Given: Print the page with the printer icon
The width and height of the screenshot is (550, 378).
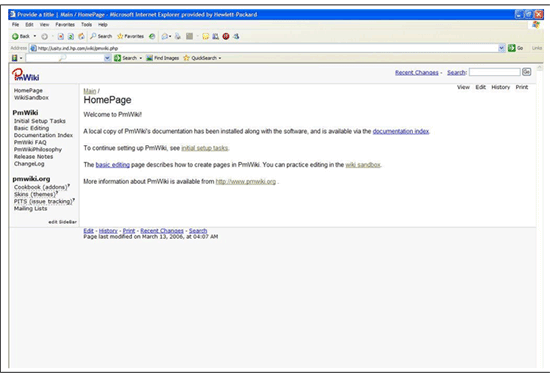Looking at the screenshot, I should pos(178,36).
